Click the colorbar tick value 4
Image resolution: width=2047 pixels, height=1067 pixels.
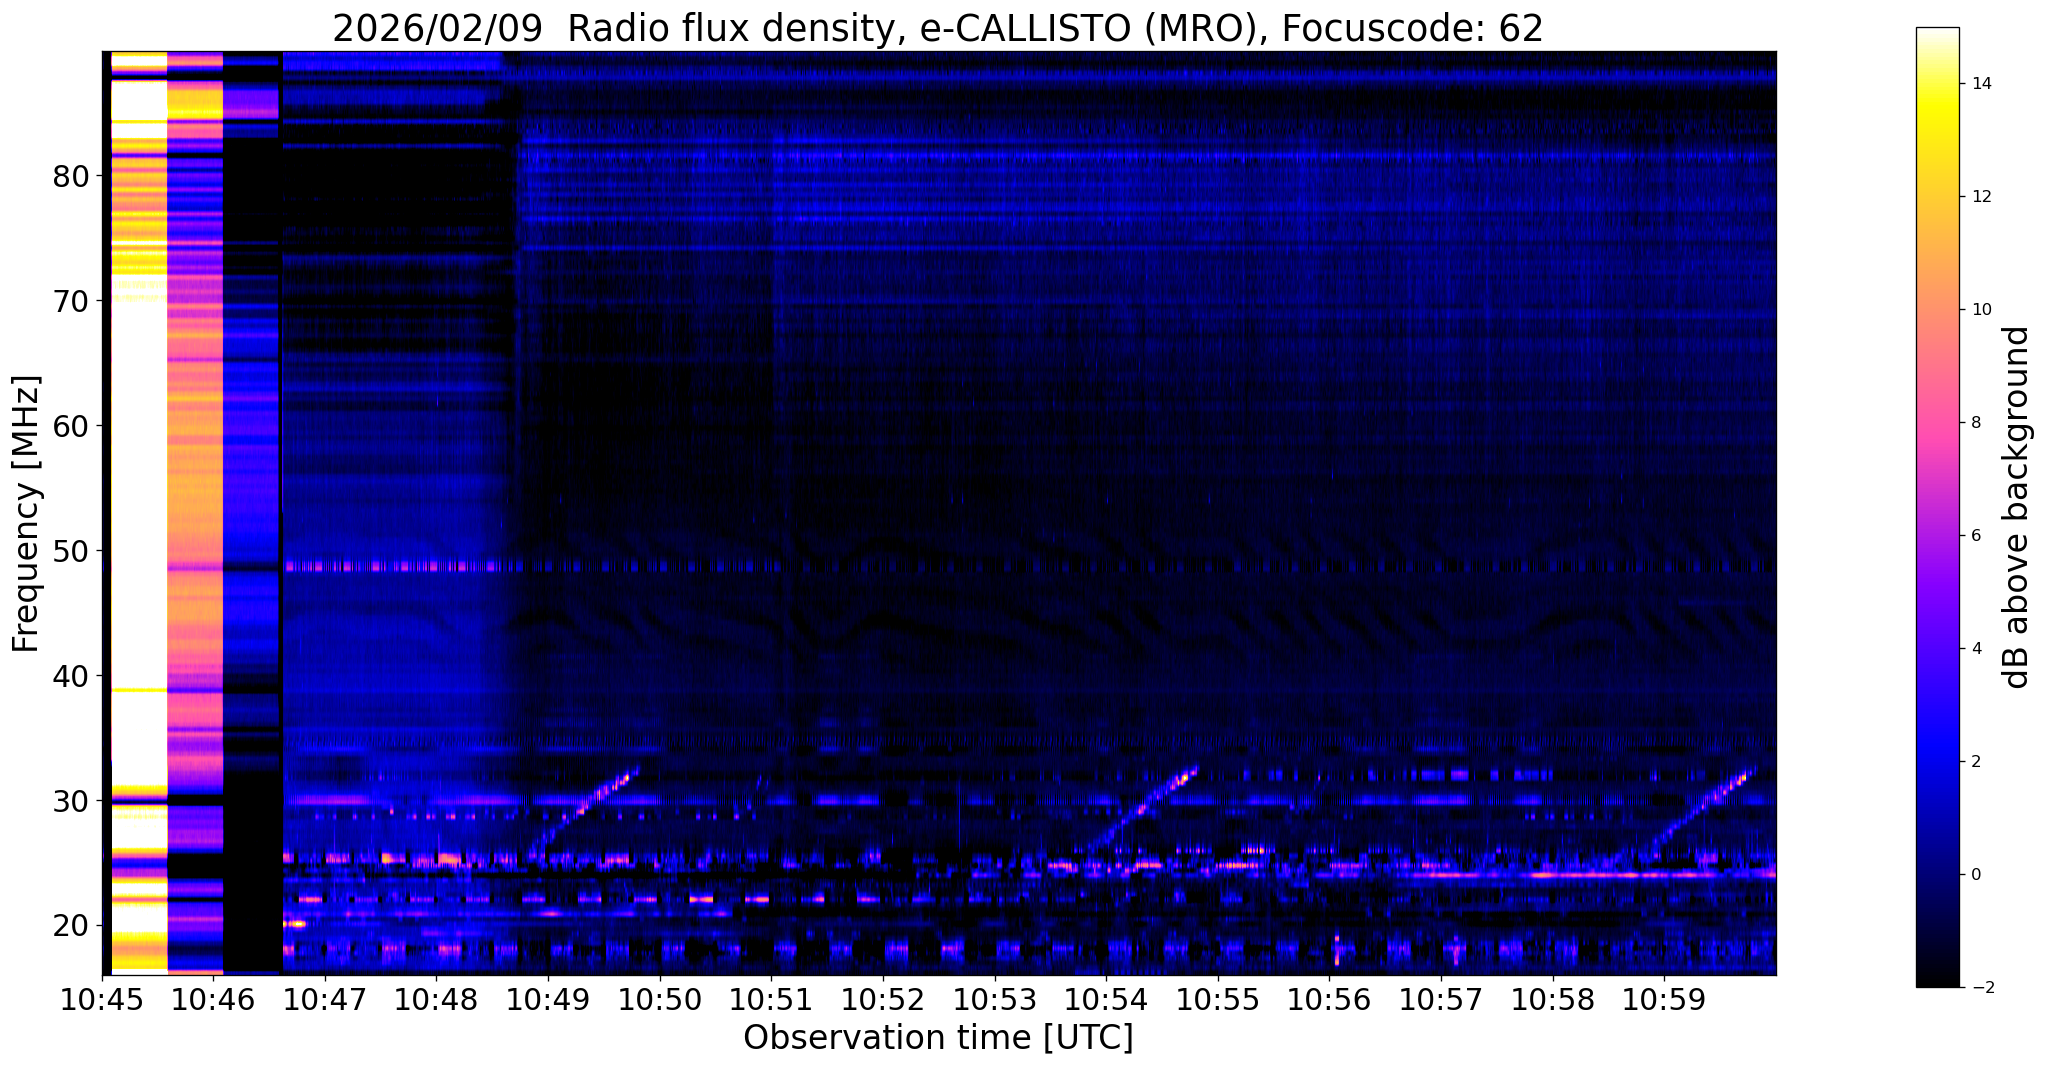click(x=1976, y=649)
